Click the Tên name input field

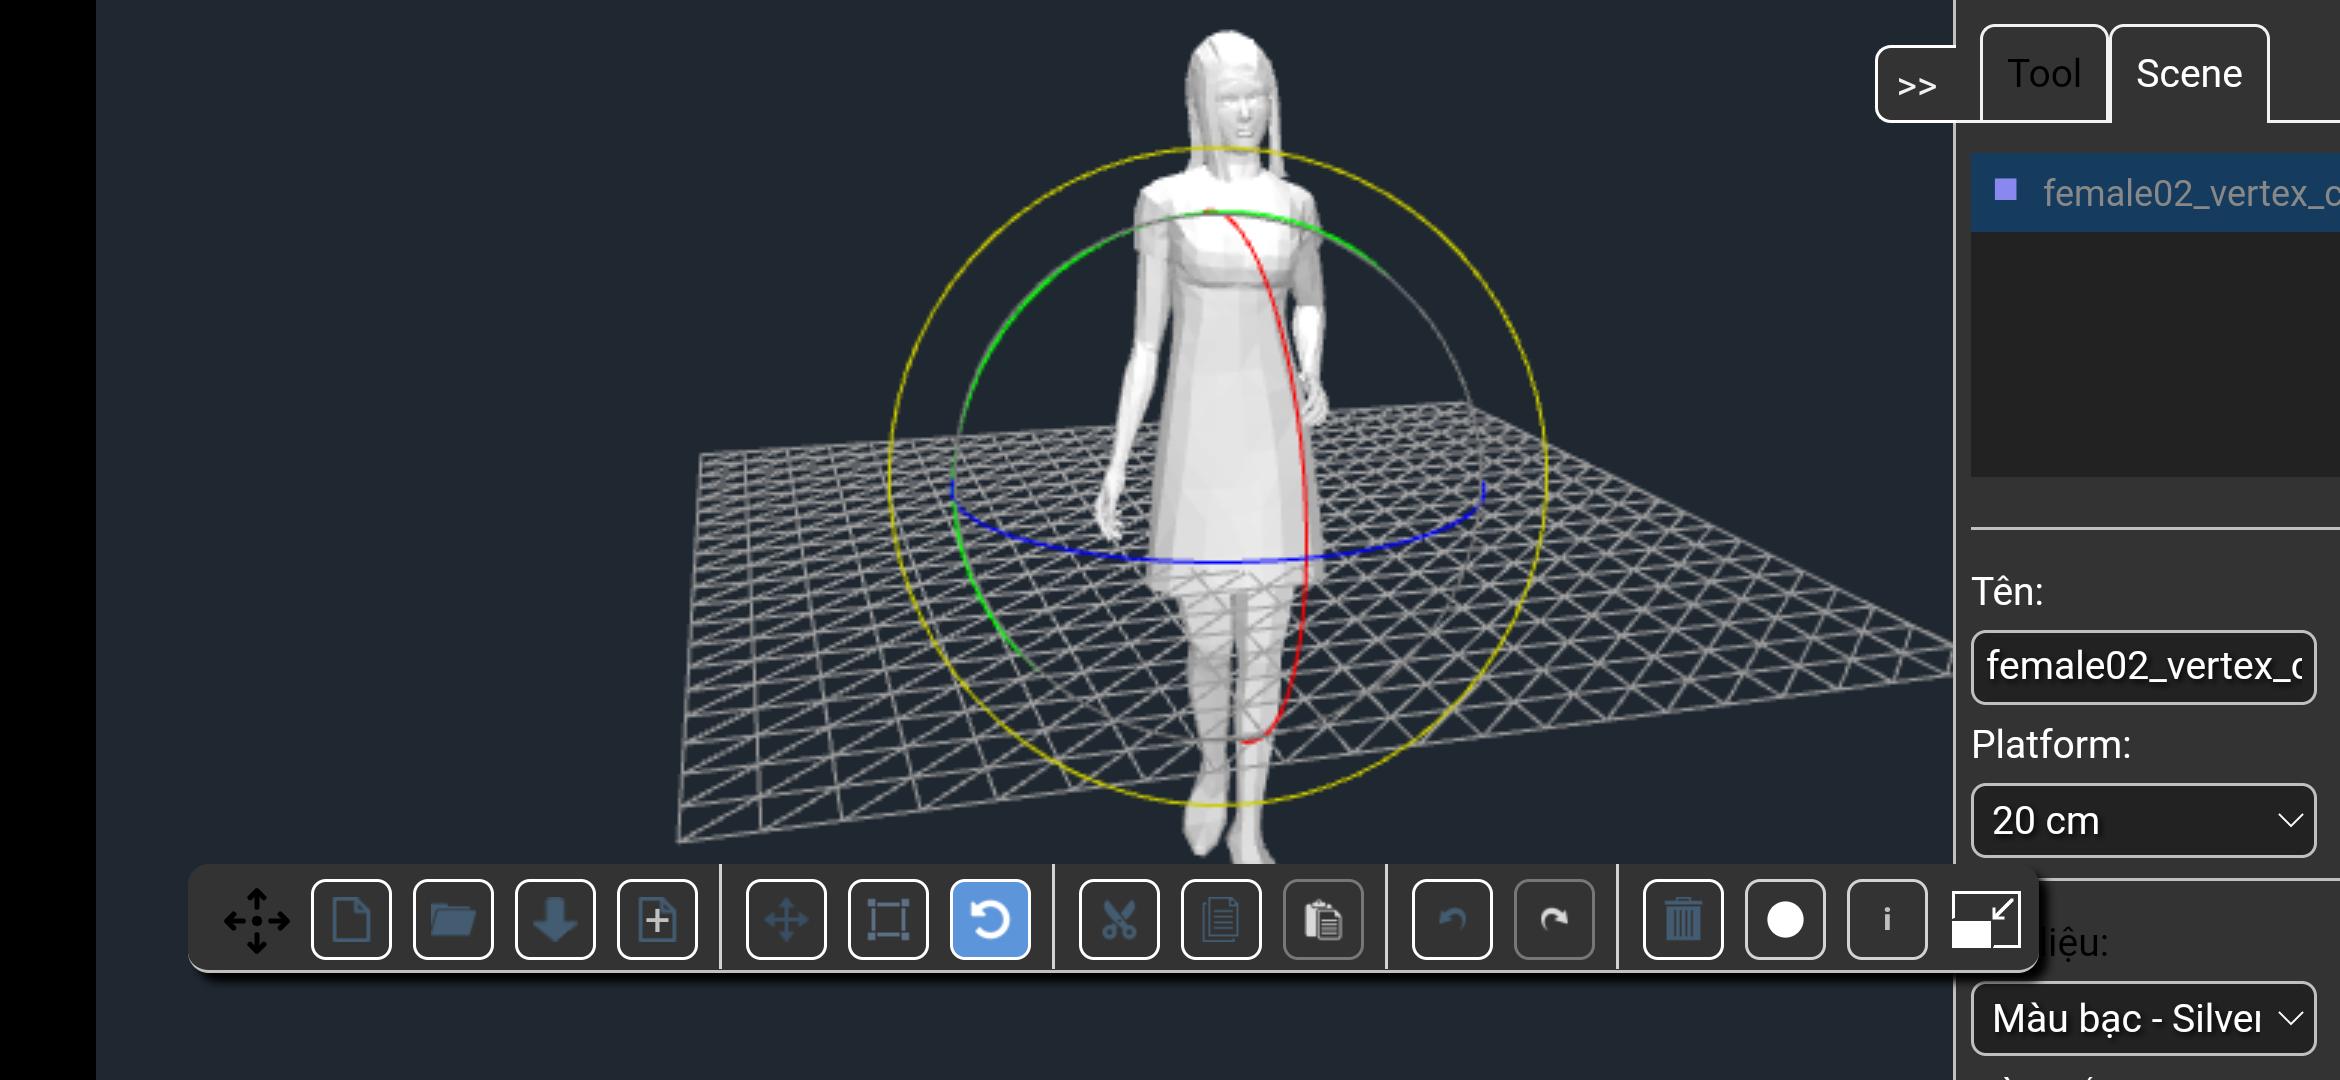coord(2143,667)
